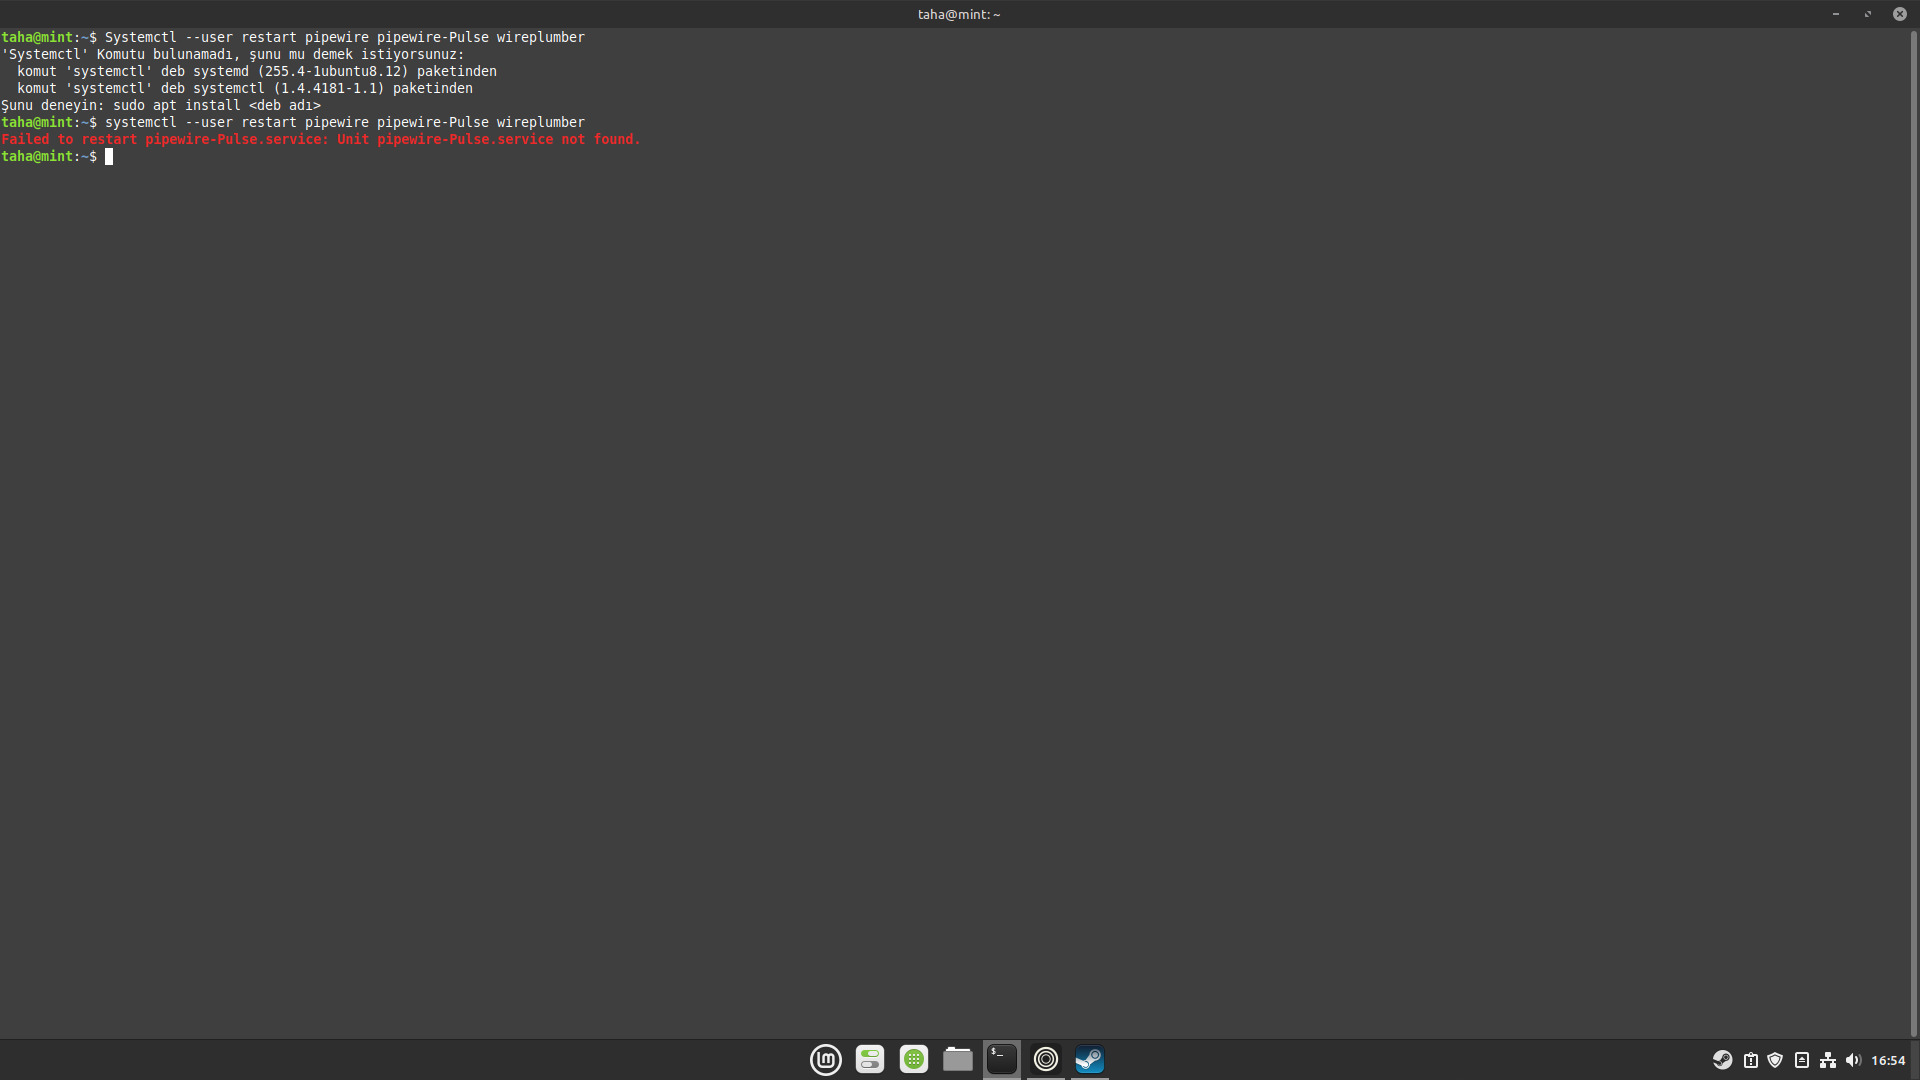1920x1080 pixels.
Task: Open the Files folder icon in panel
Action: click(x=958, y=1059)
